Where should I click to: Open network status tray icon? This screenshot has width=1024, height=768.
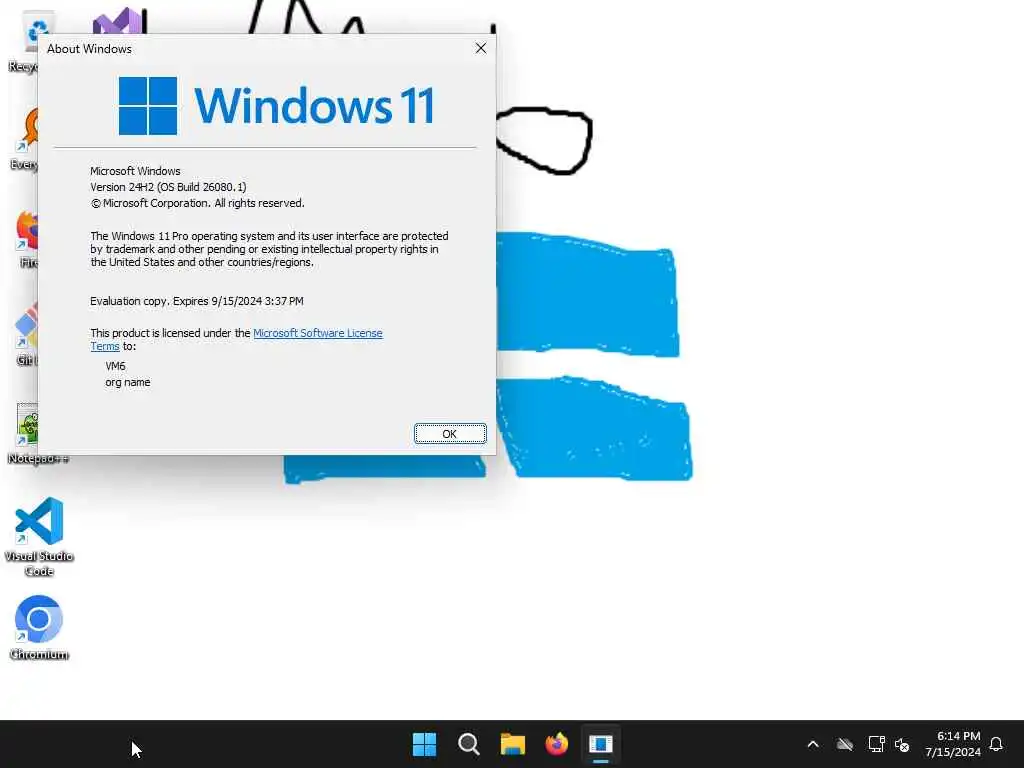[x=876, y=744]
